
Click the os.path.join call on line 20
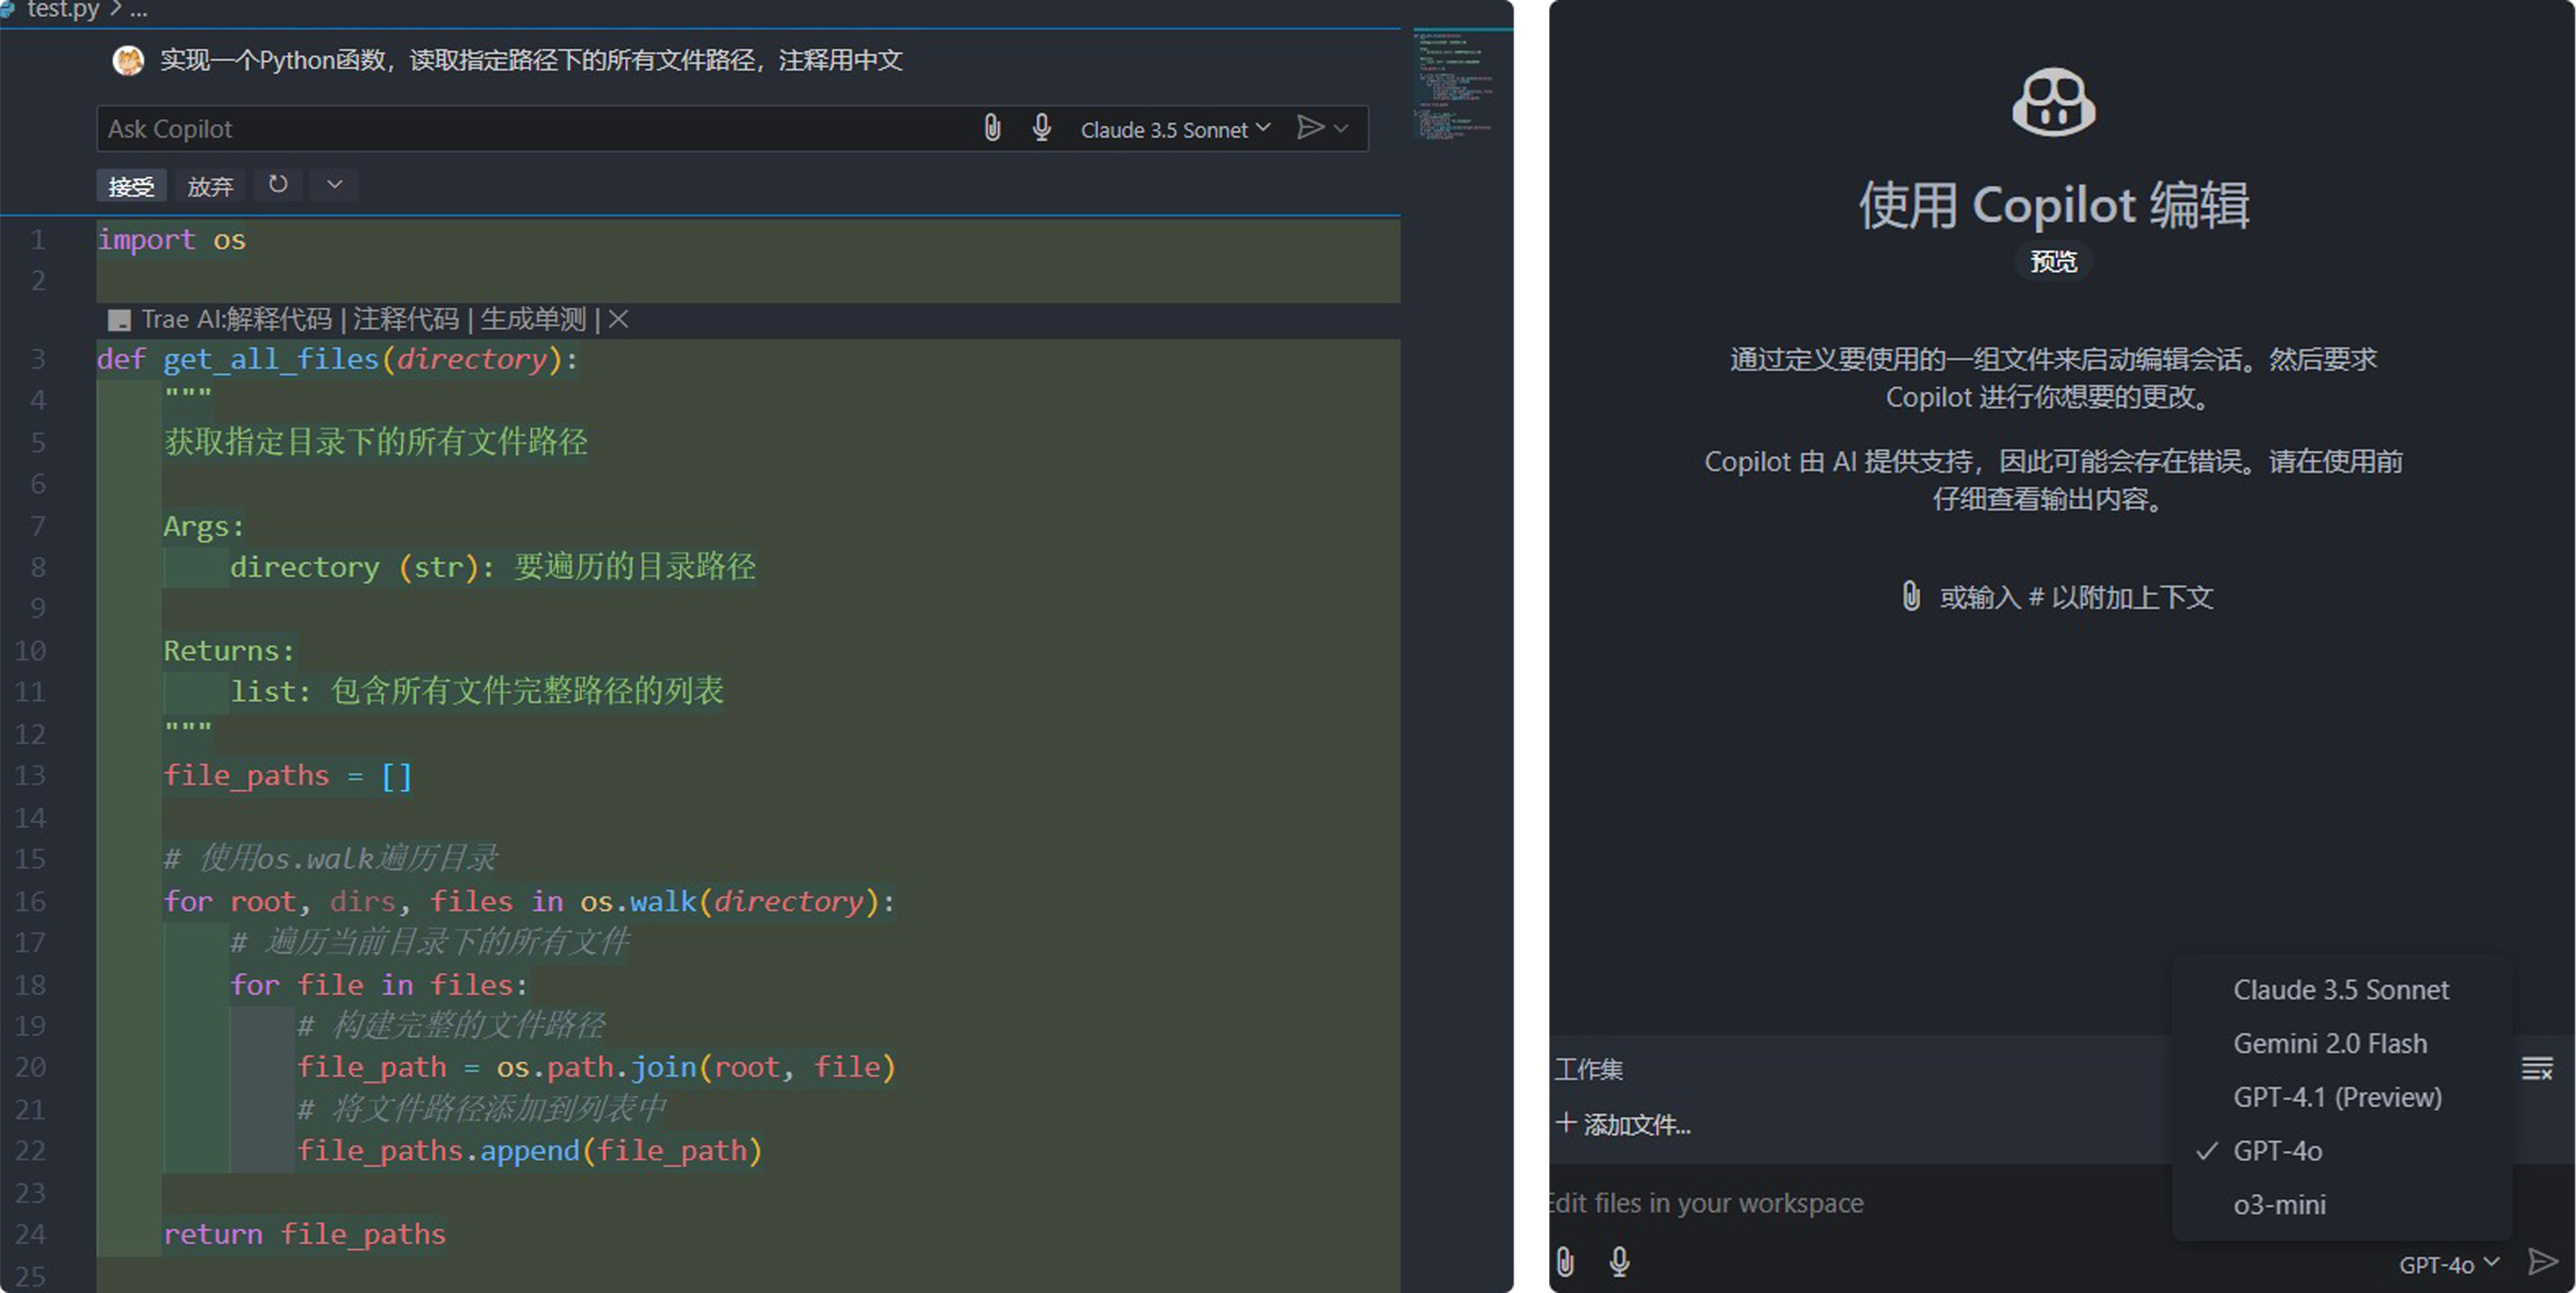(696, 1068)
